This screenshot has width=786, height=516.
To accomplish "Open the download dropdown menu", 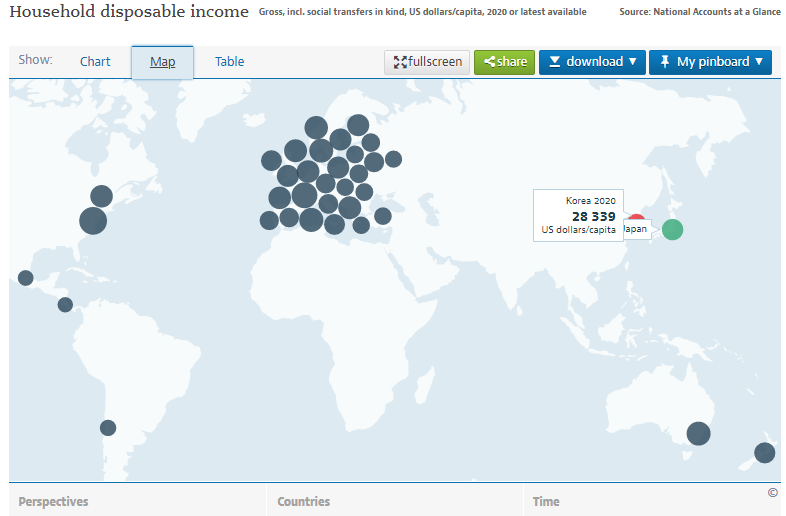I will 592,62.
